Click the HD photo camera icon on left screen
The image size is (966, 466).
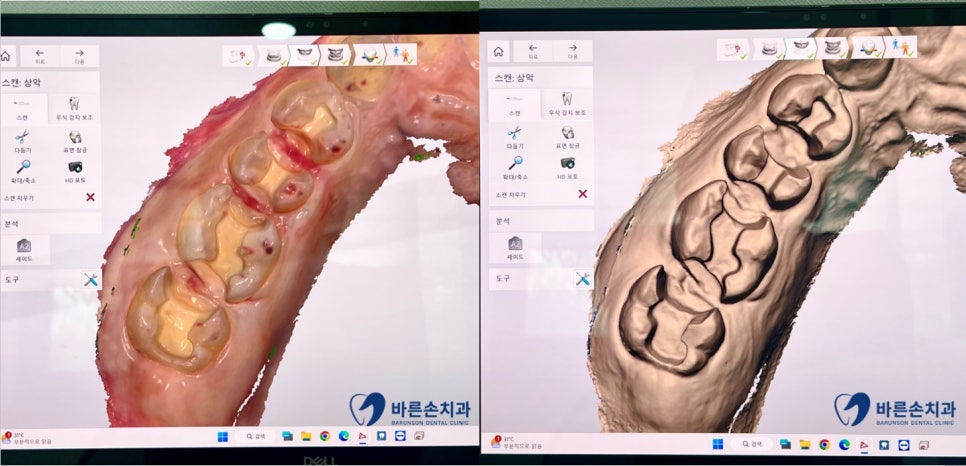pos(76,167)
